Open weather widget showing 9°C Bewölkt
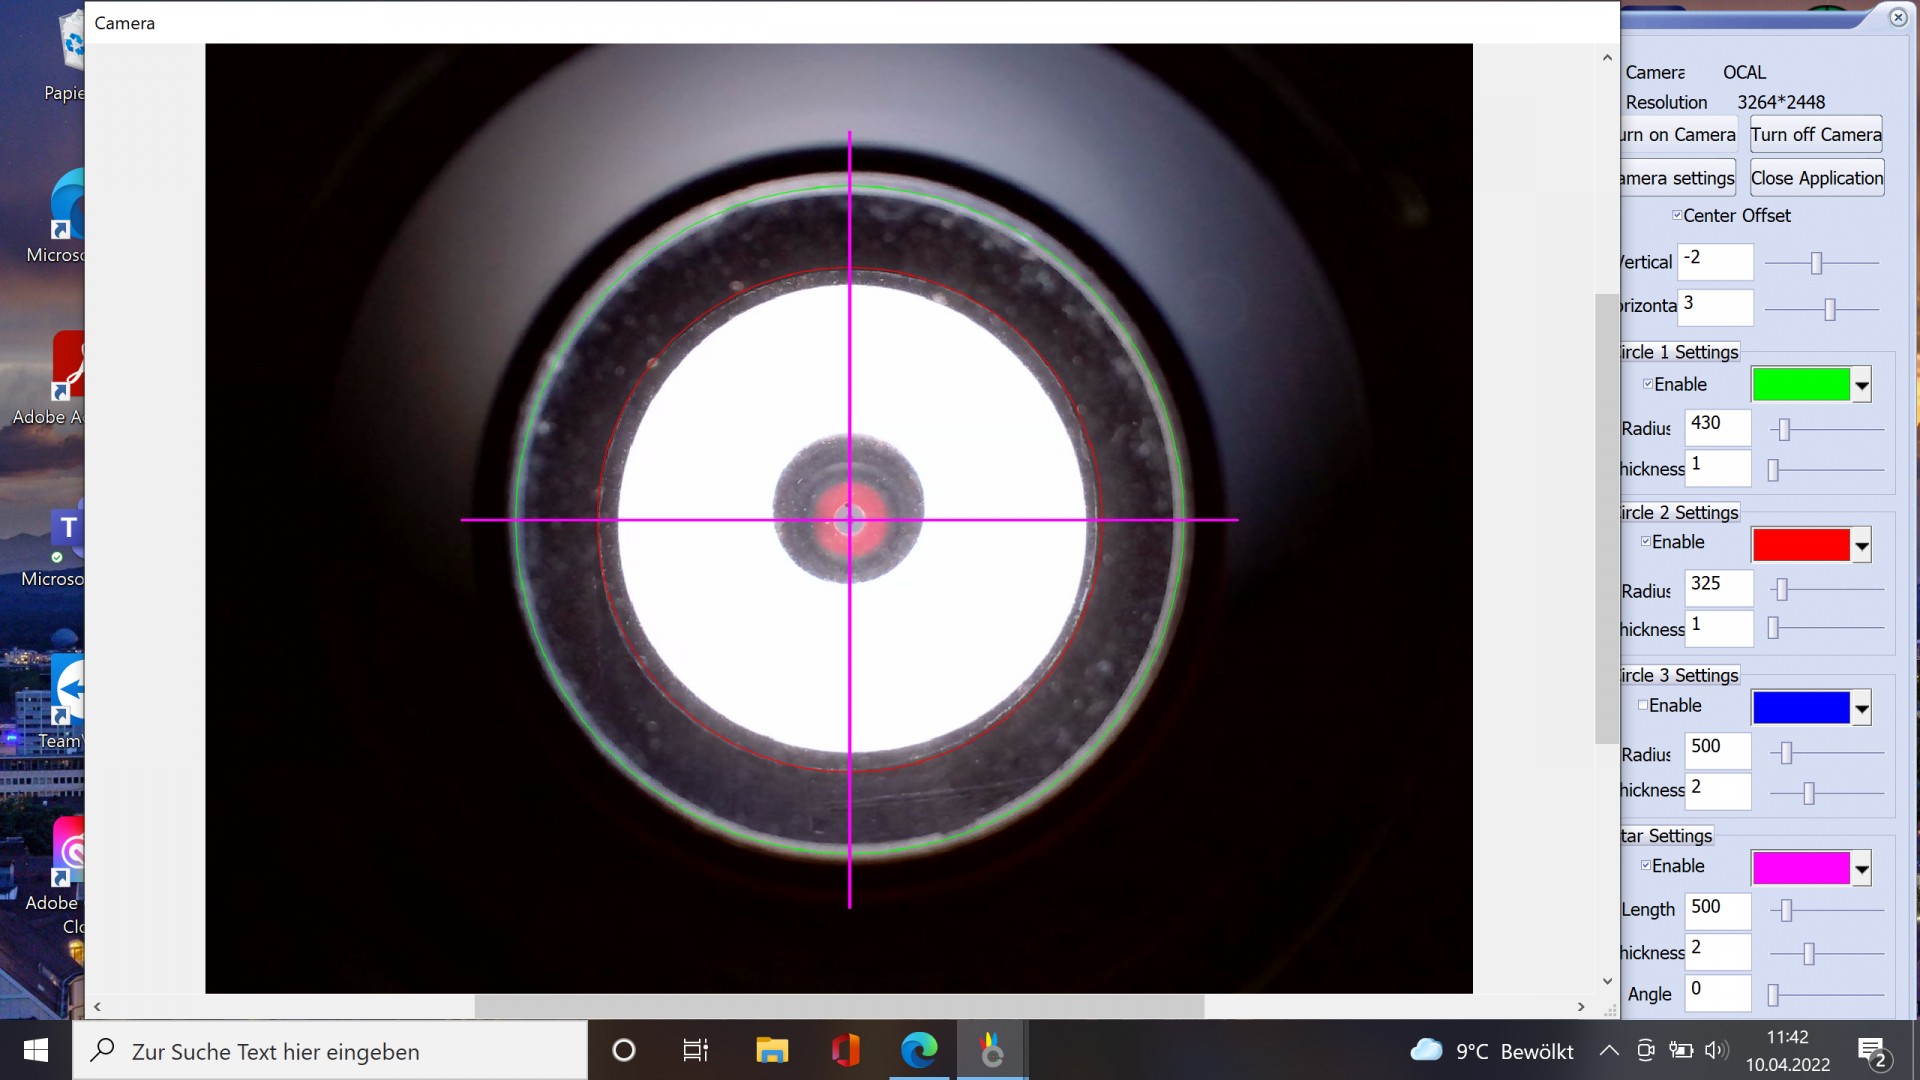This screenshot has height=1080, width=1920. click(x=1491, y=1051)
